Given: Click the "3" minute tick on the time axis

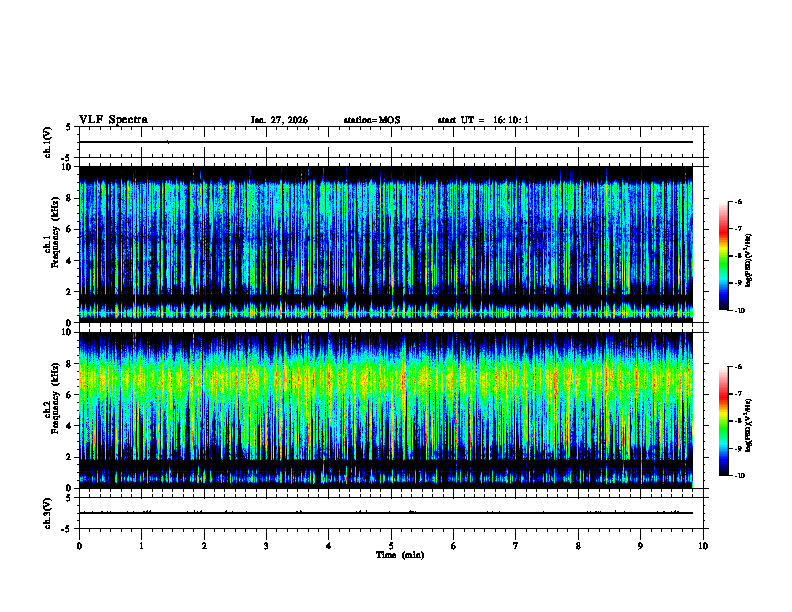Looking at the screenshot, I should 266,546.
